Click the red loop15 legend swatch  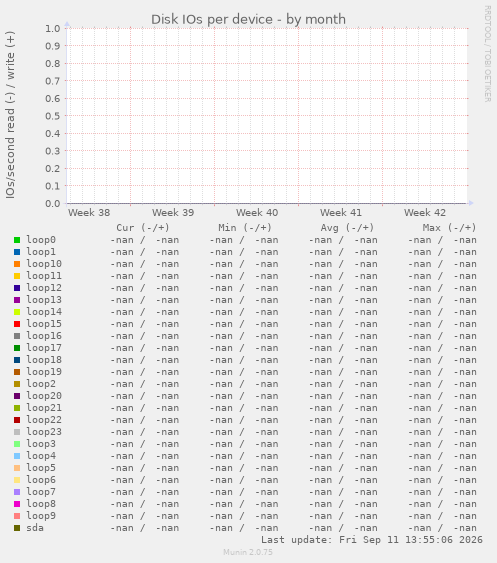(x=17, y=324)
